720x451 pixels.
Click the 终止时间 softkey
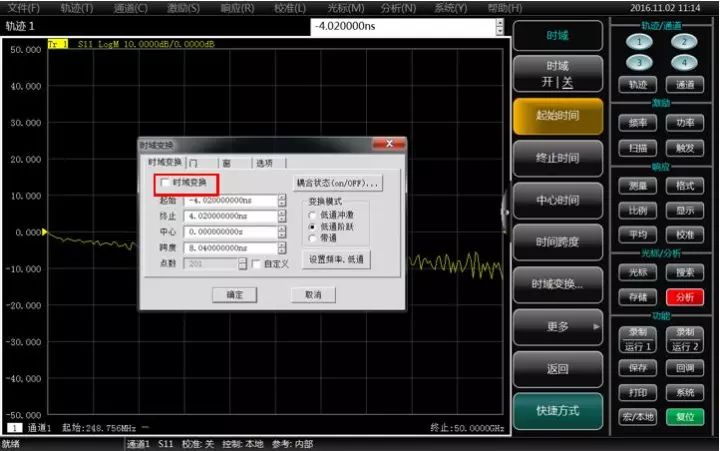tap(557, 158)
